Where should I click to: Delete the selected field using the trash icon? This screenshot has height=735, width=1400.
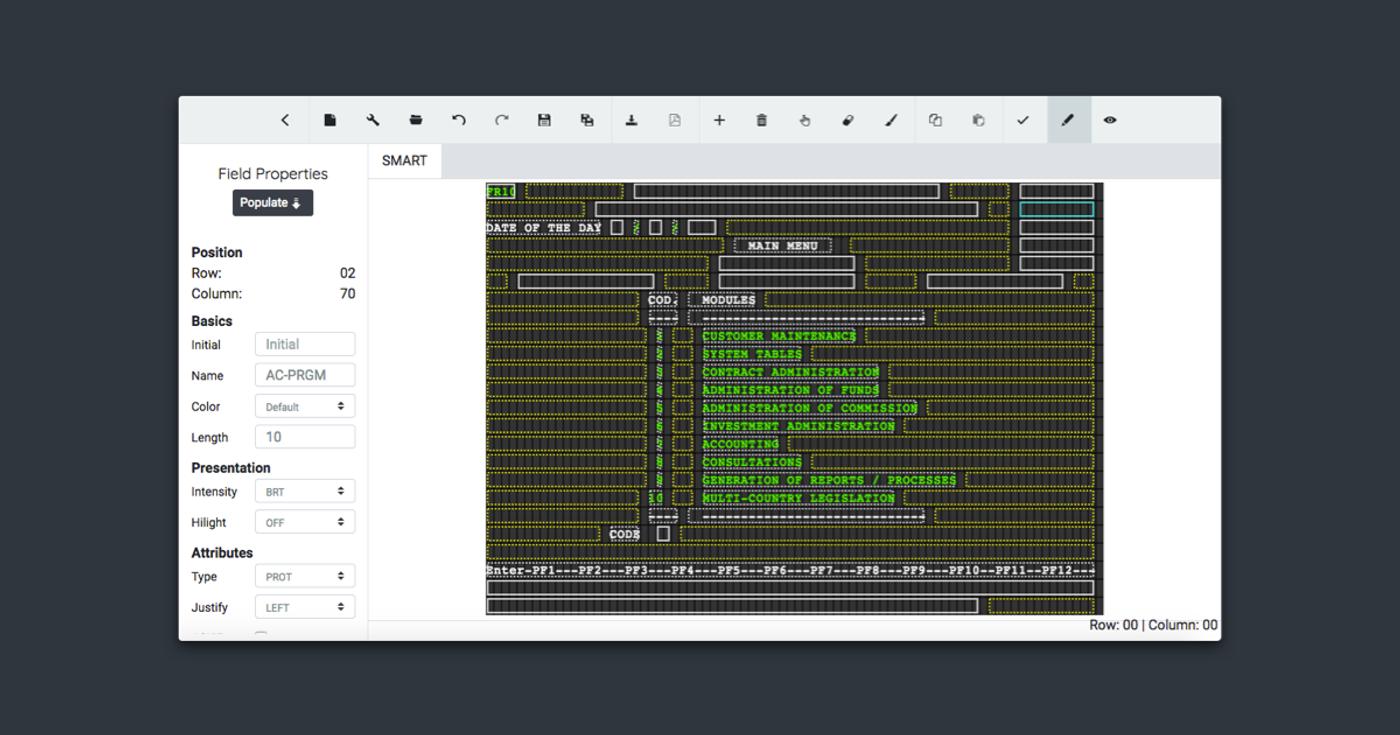pos(761,120)
